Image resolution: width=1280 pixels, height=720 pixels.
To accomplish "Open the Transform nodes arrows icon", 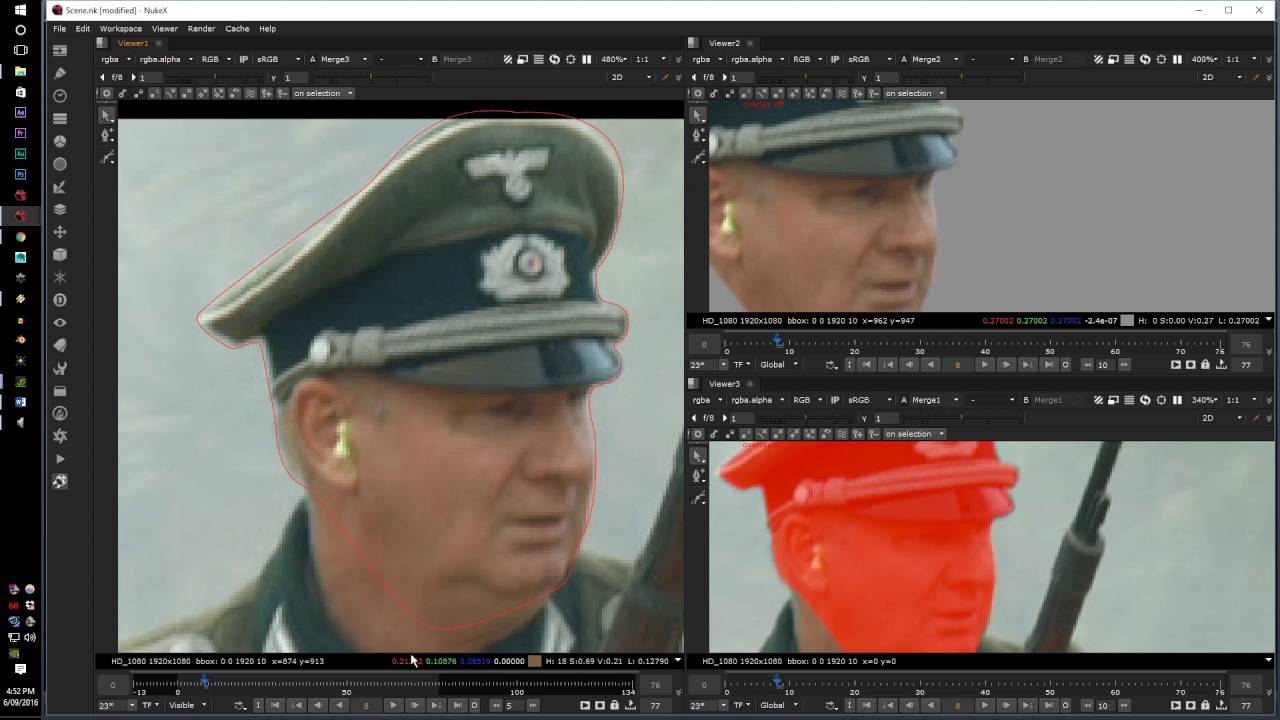I will [60, 232].
